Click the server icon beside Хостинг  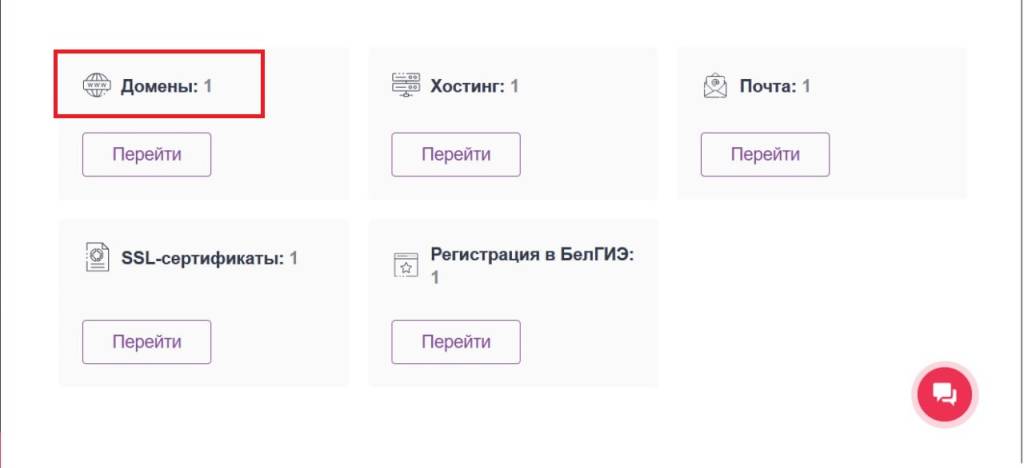[405, 86]
